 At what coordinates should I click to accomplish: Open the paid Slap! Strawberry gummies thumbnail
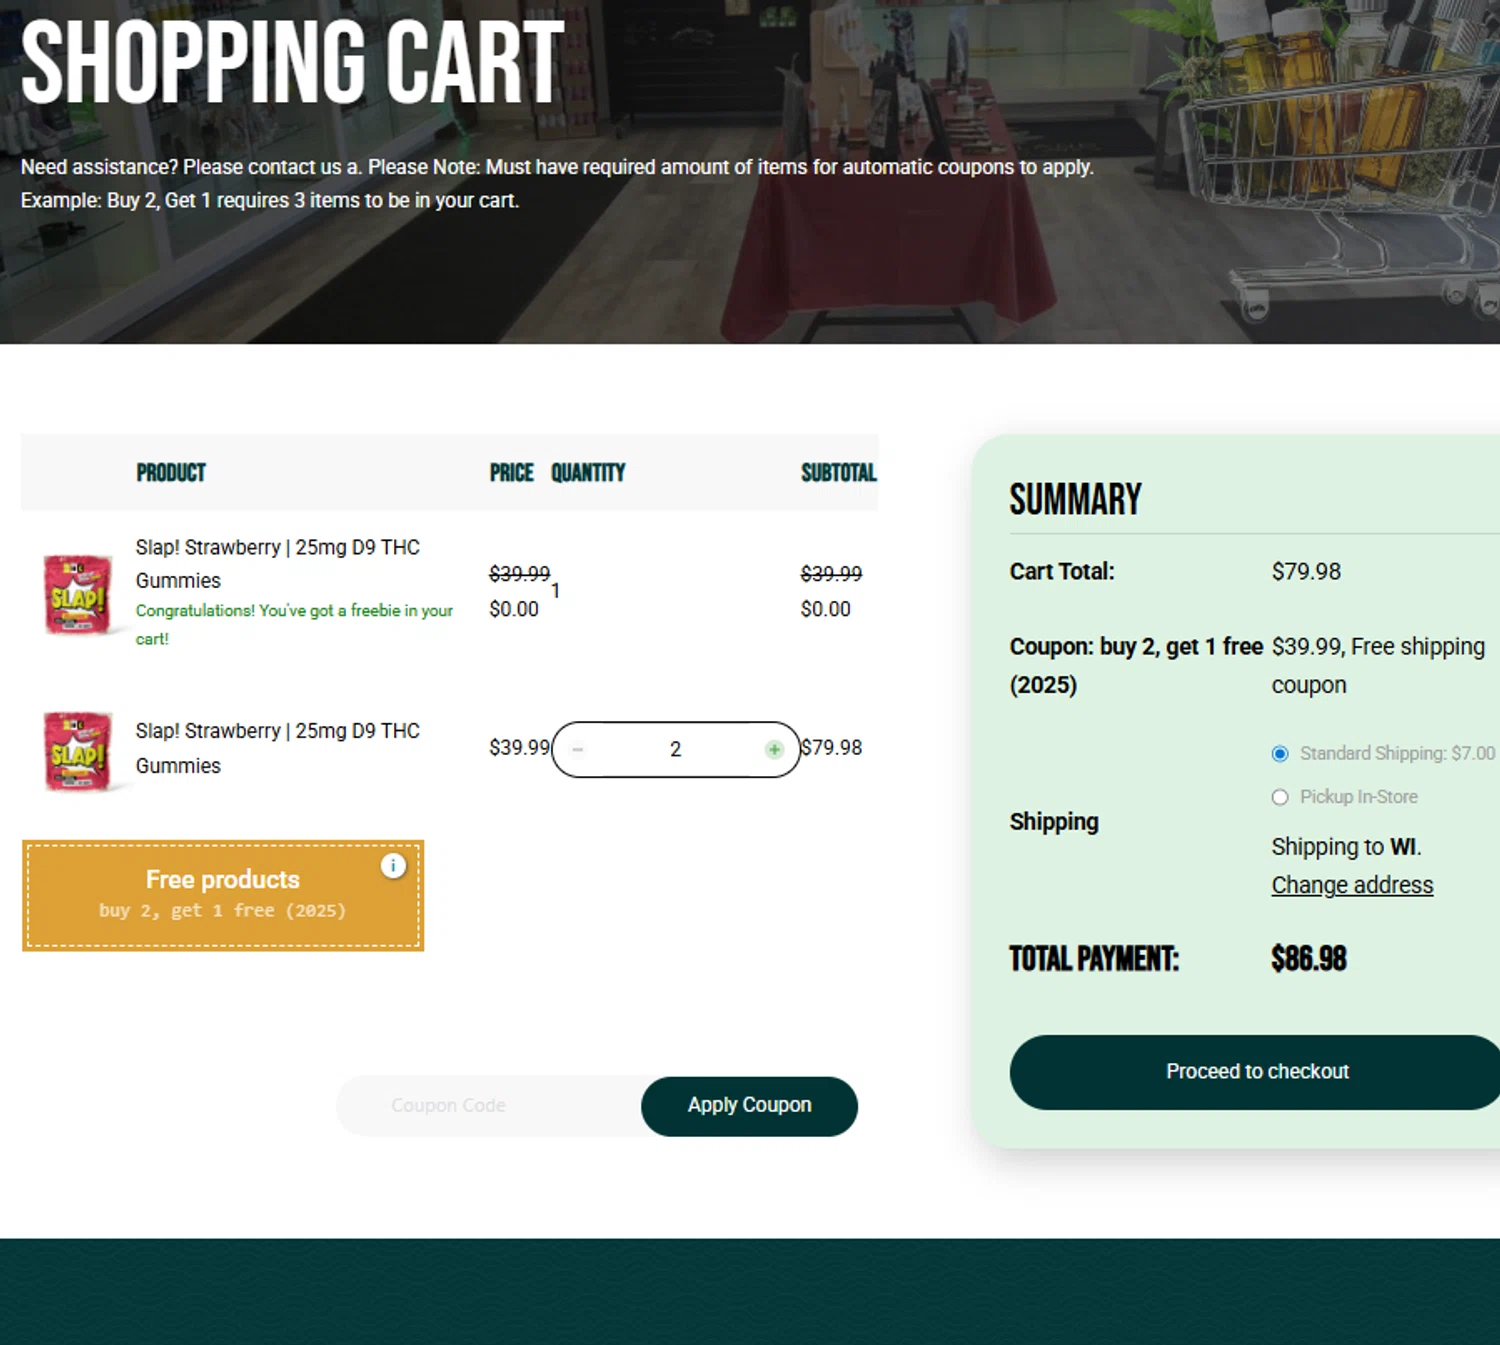(78, 752)
